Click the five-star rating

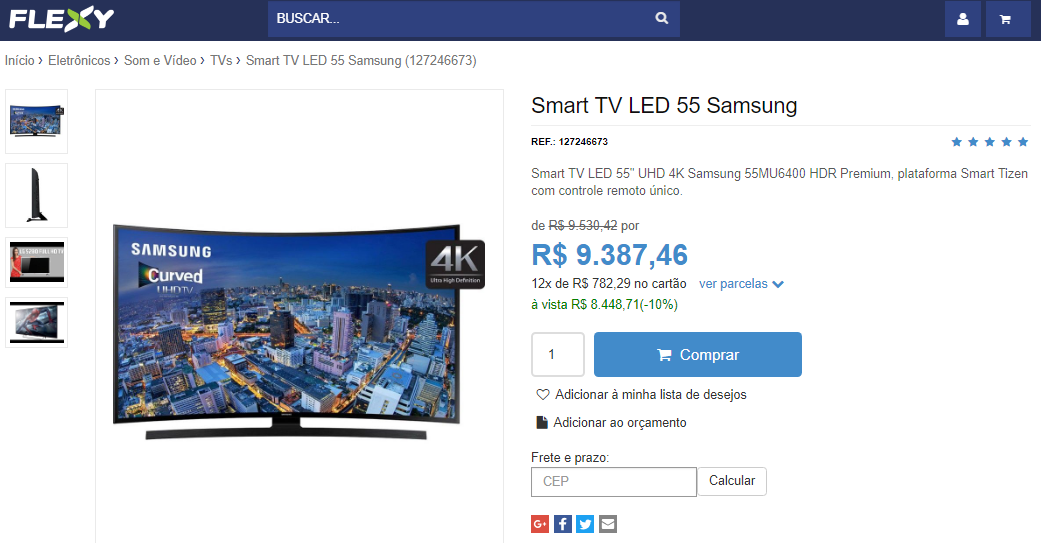(x=989, y=141)
